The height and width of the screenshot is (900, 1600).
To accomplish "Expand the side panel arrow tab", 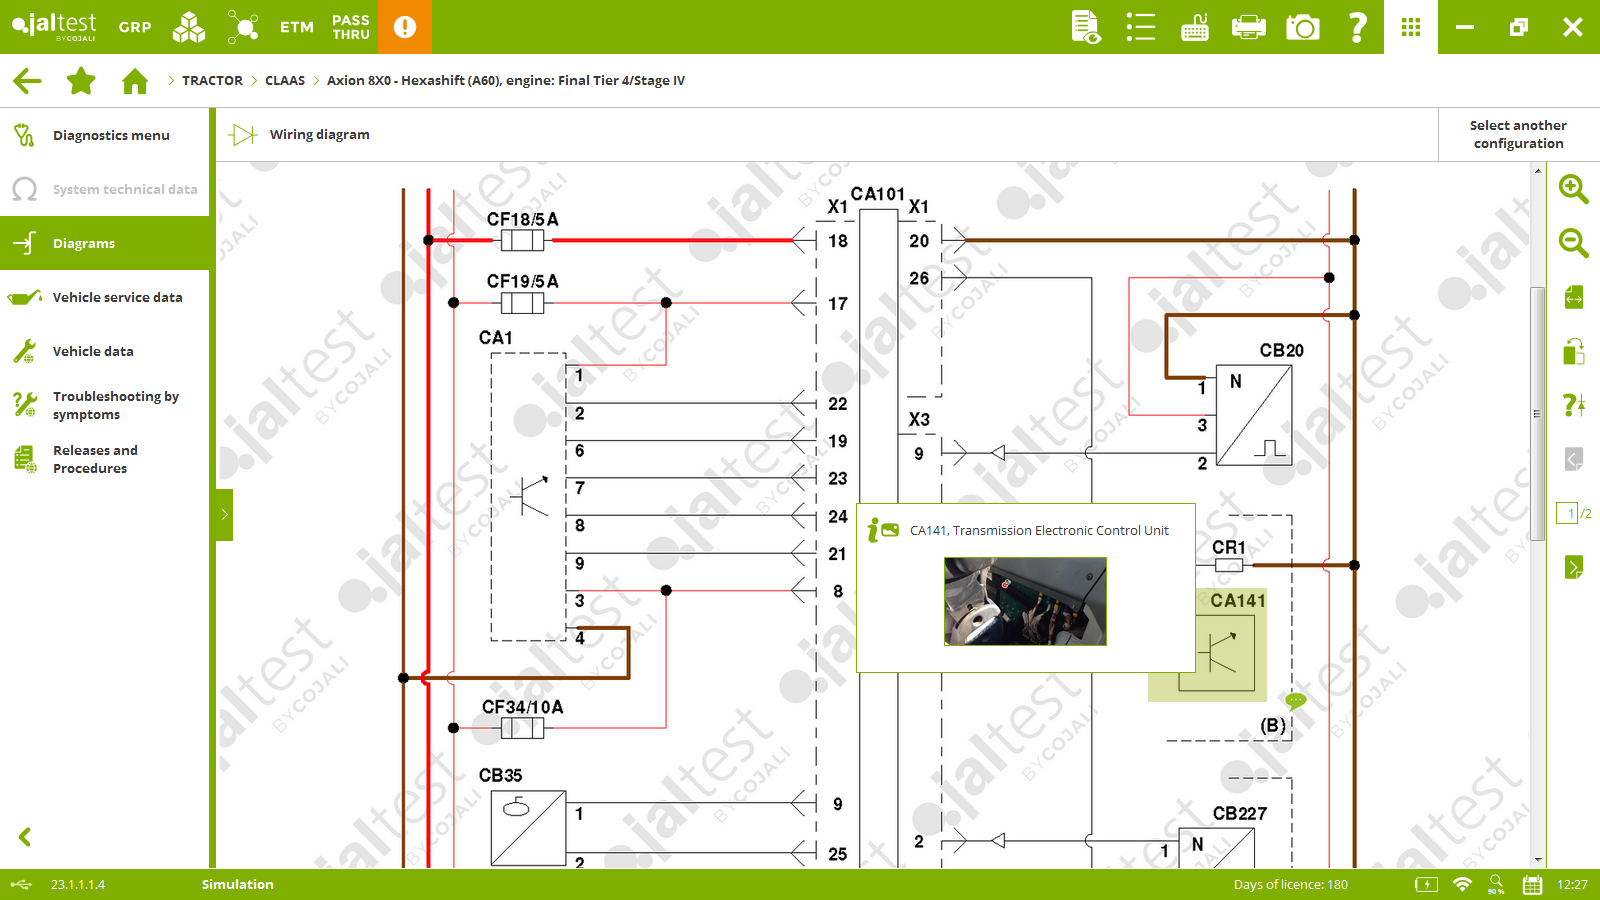I will pos(224,514).
